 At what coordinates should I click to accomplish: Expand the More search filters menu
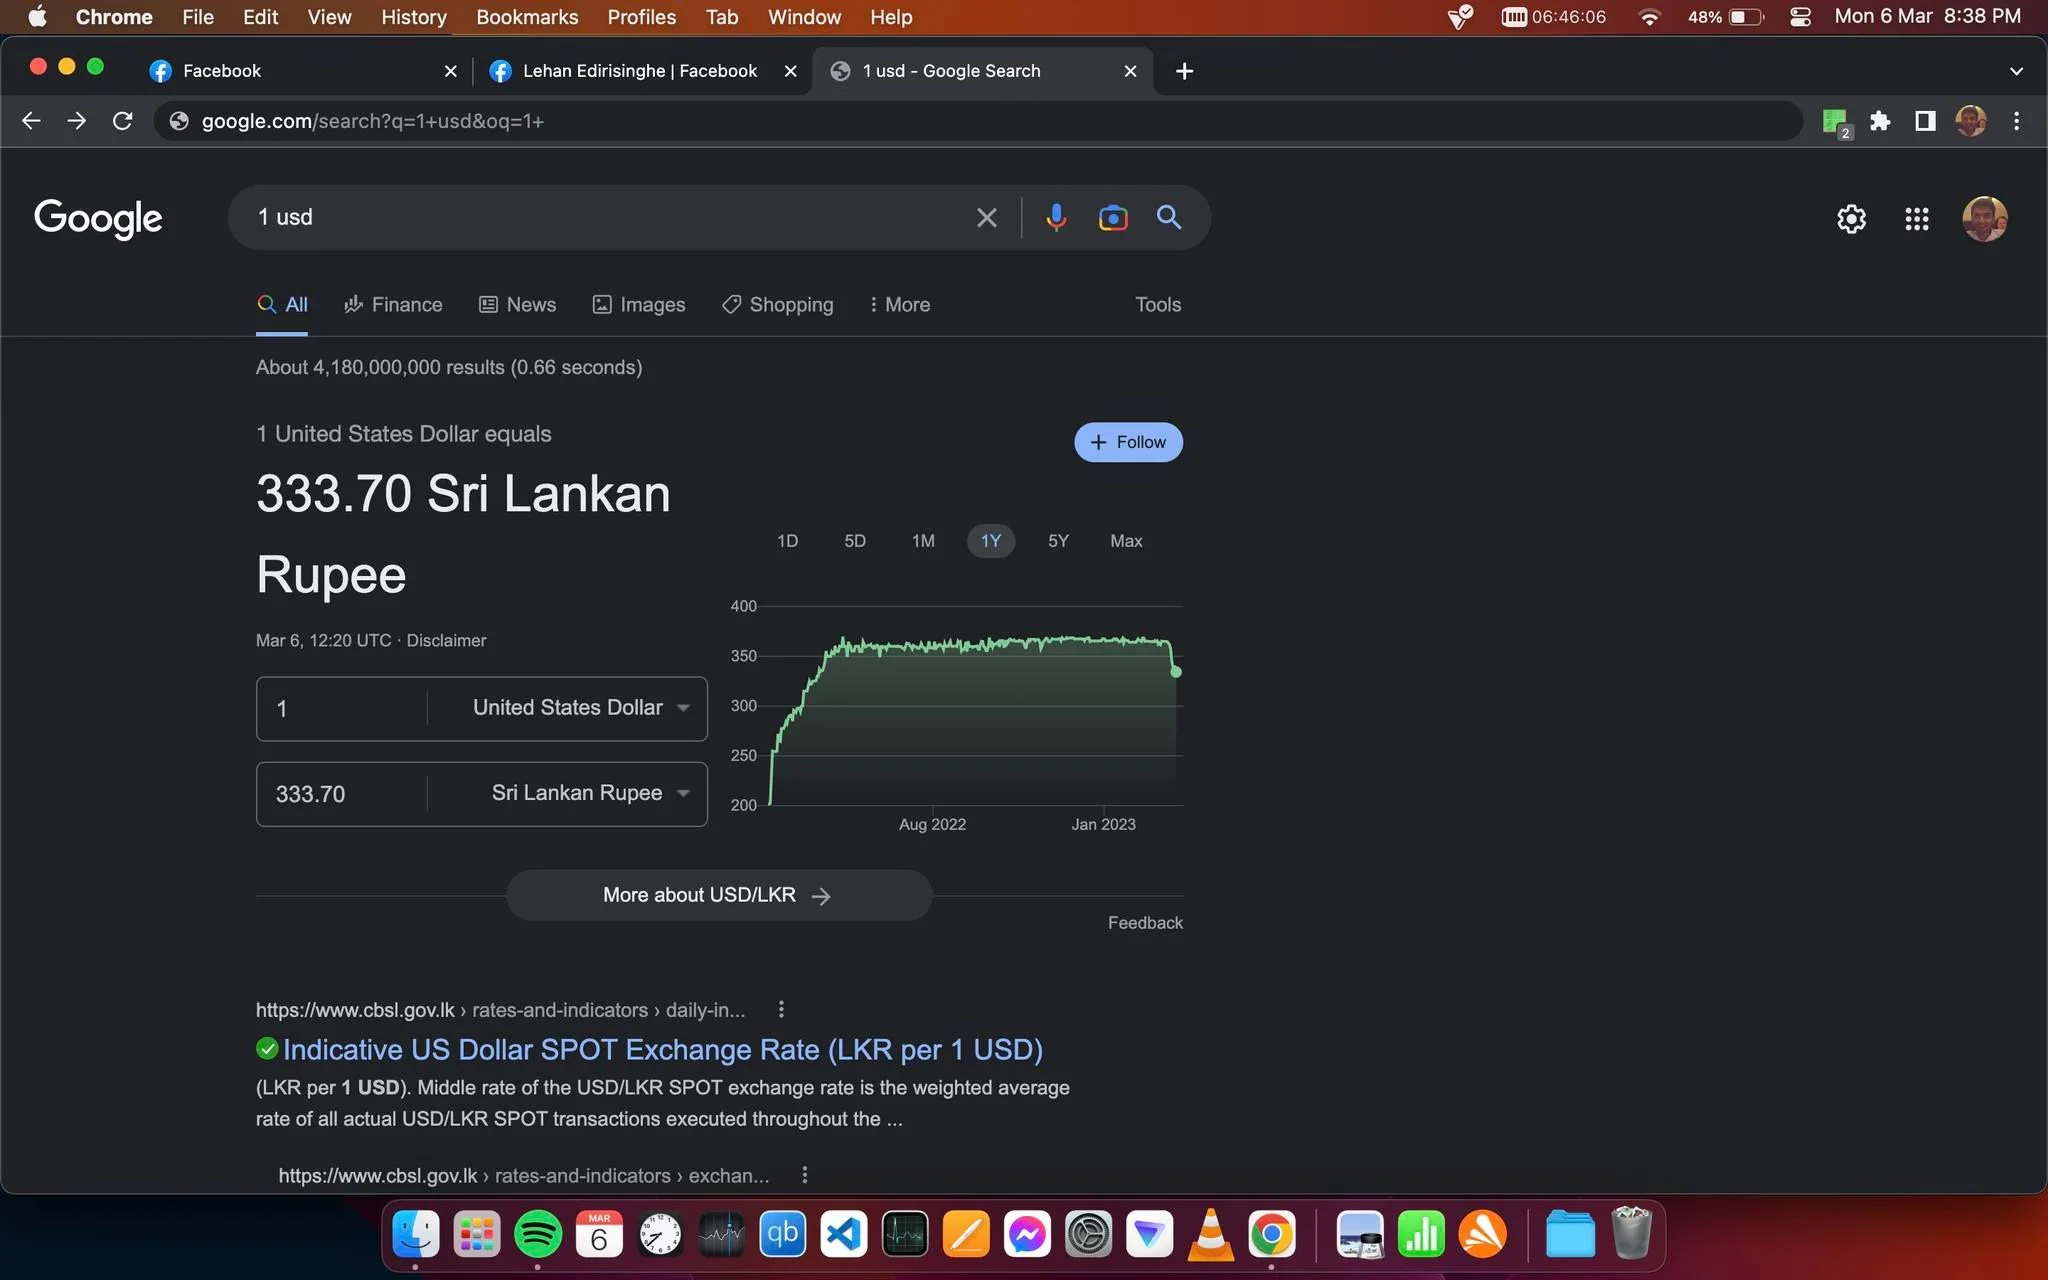tap(899, 305)
